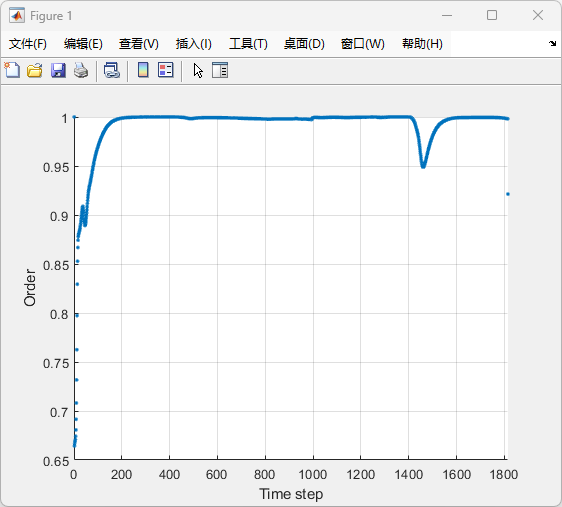Click the y-axis tick label 0.65
Image resolution: width=562 pixels, height=507 pixels.
(x=56, y=461)
